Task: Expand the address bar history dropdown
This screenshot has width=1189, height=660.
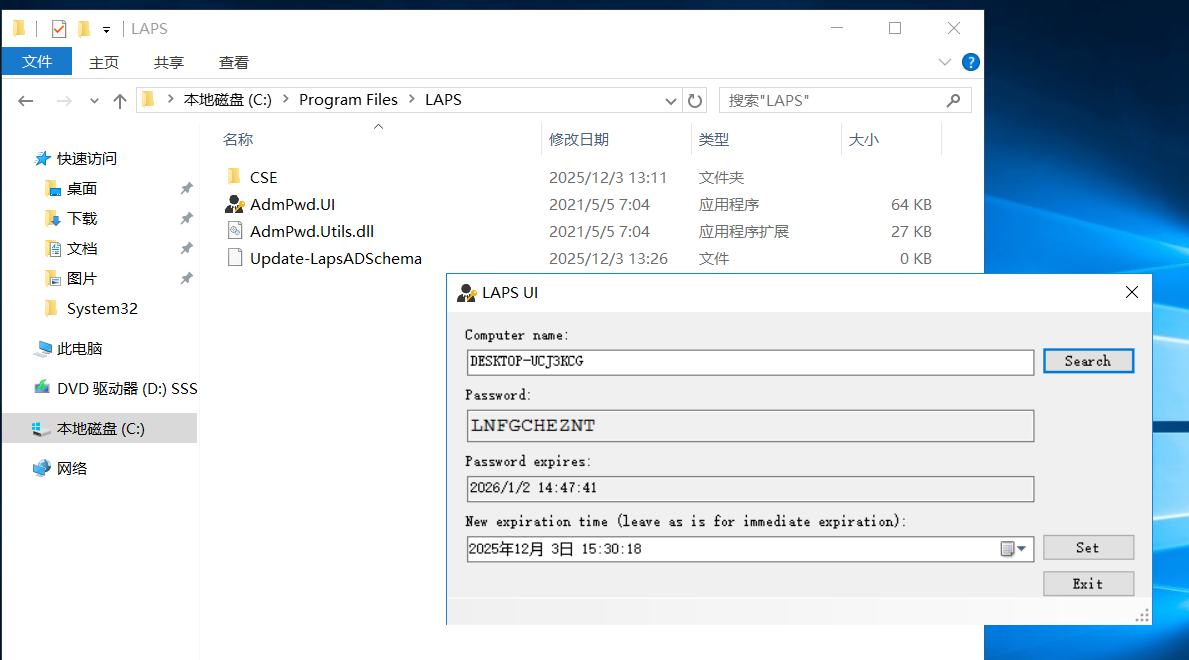Action: [670, 101]
